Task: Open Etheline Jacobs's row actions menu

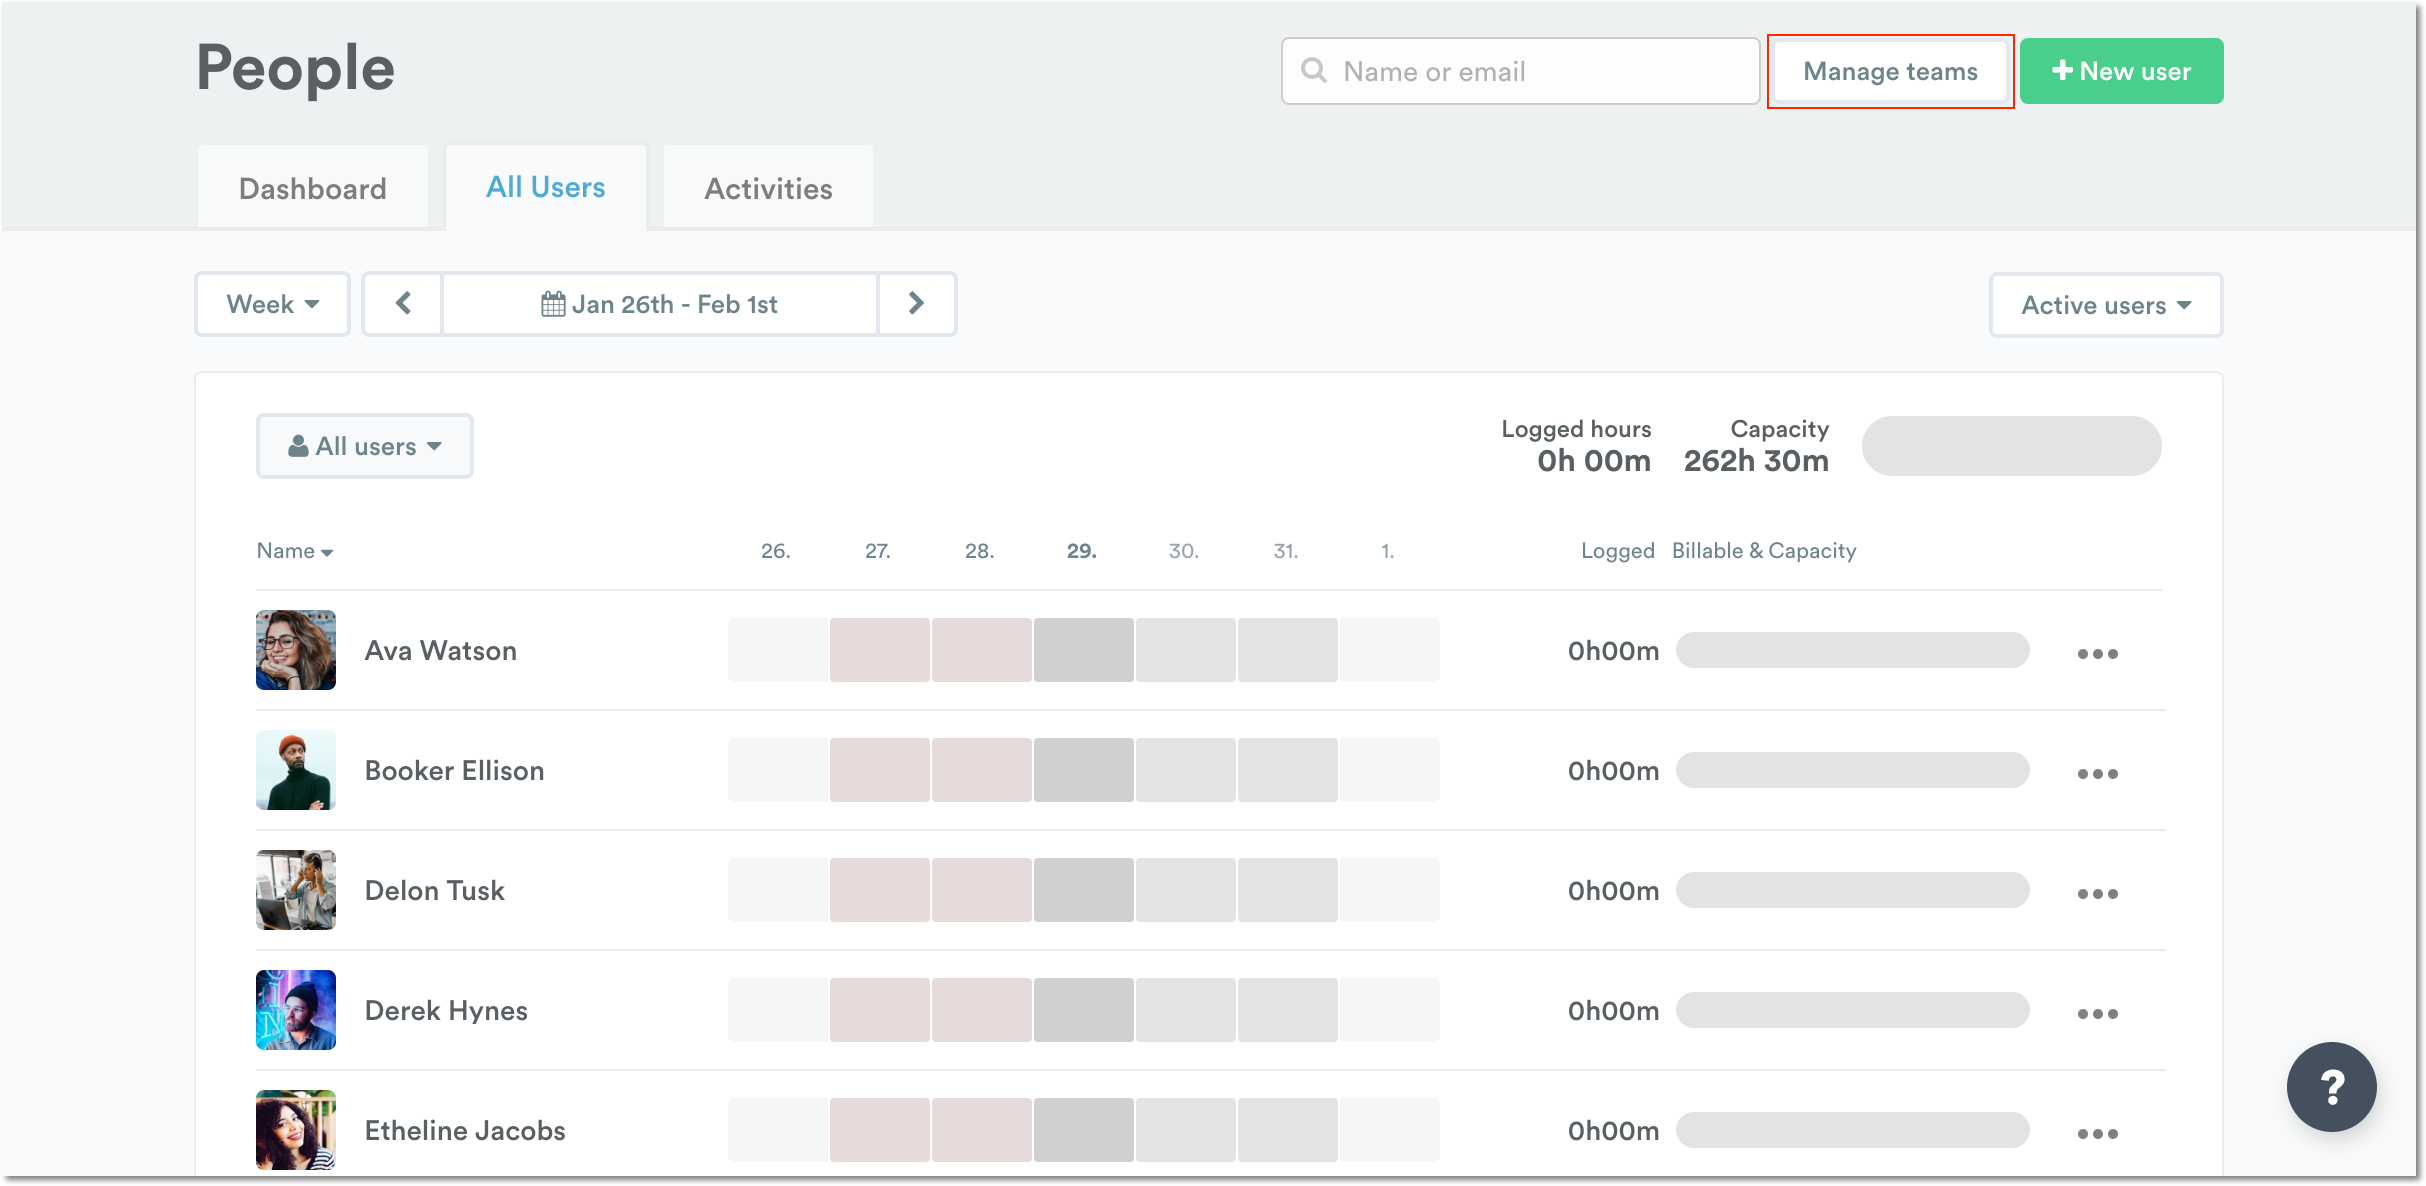Action: (x=2098, y=1133)
